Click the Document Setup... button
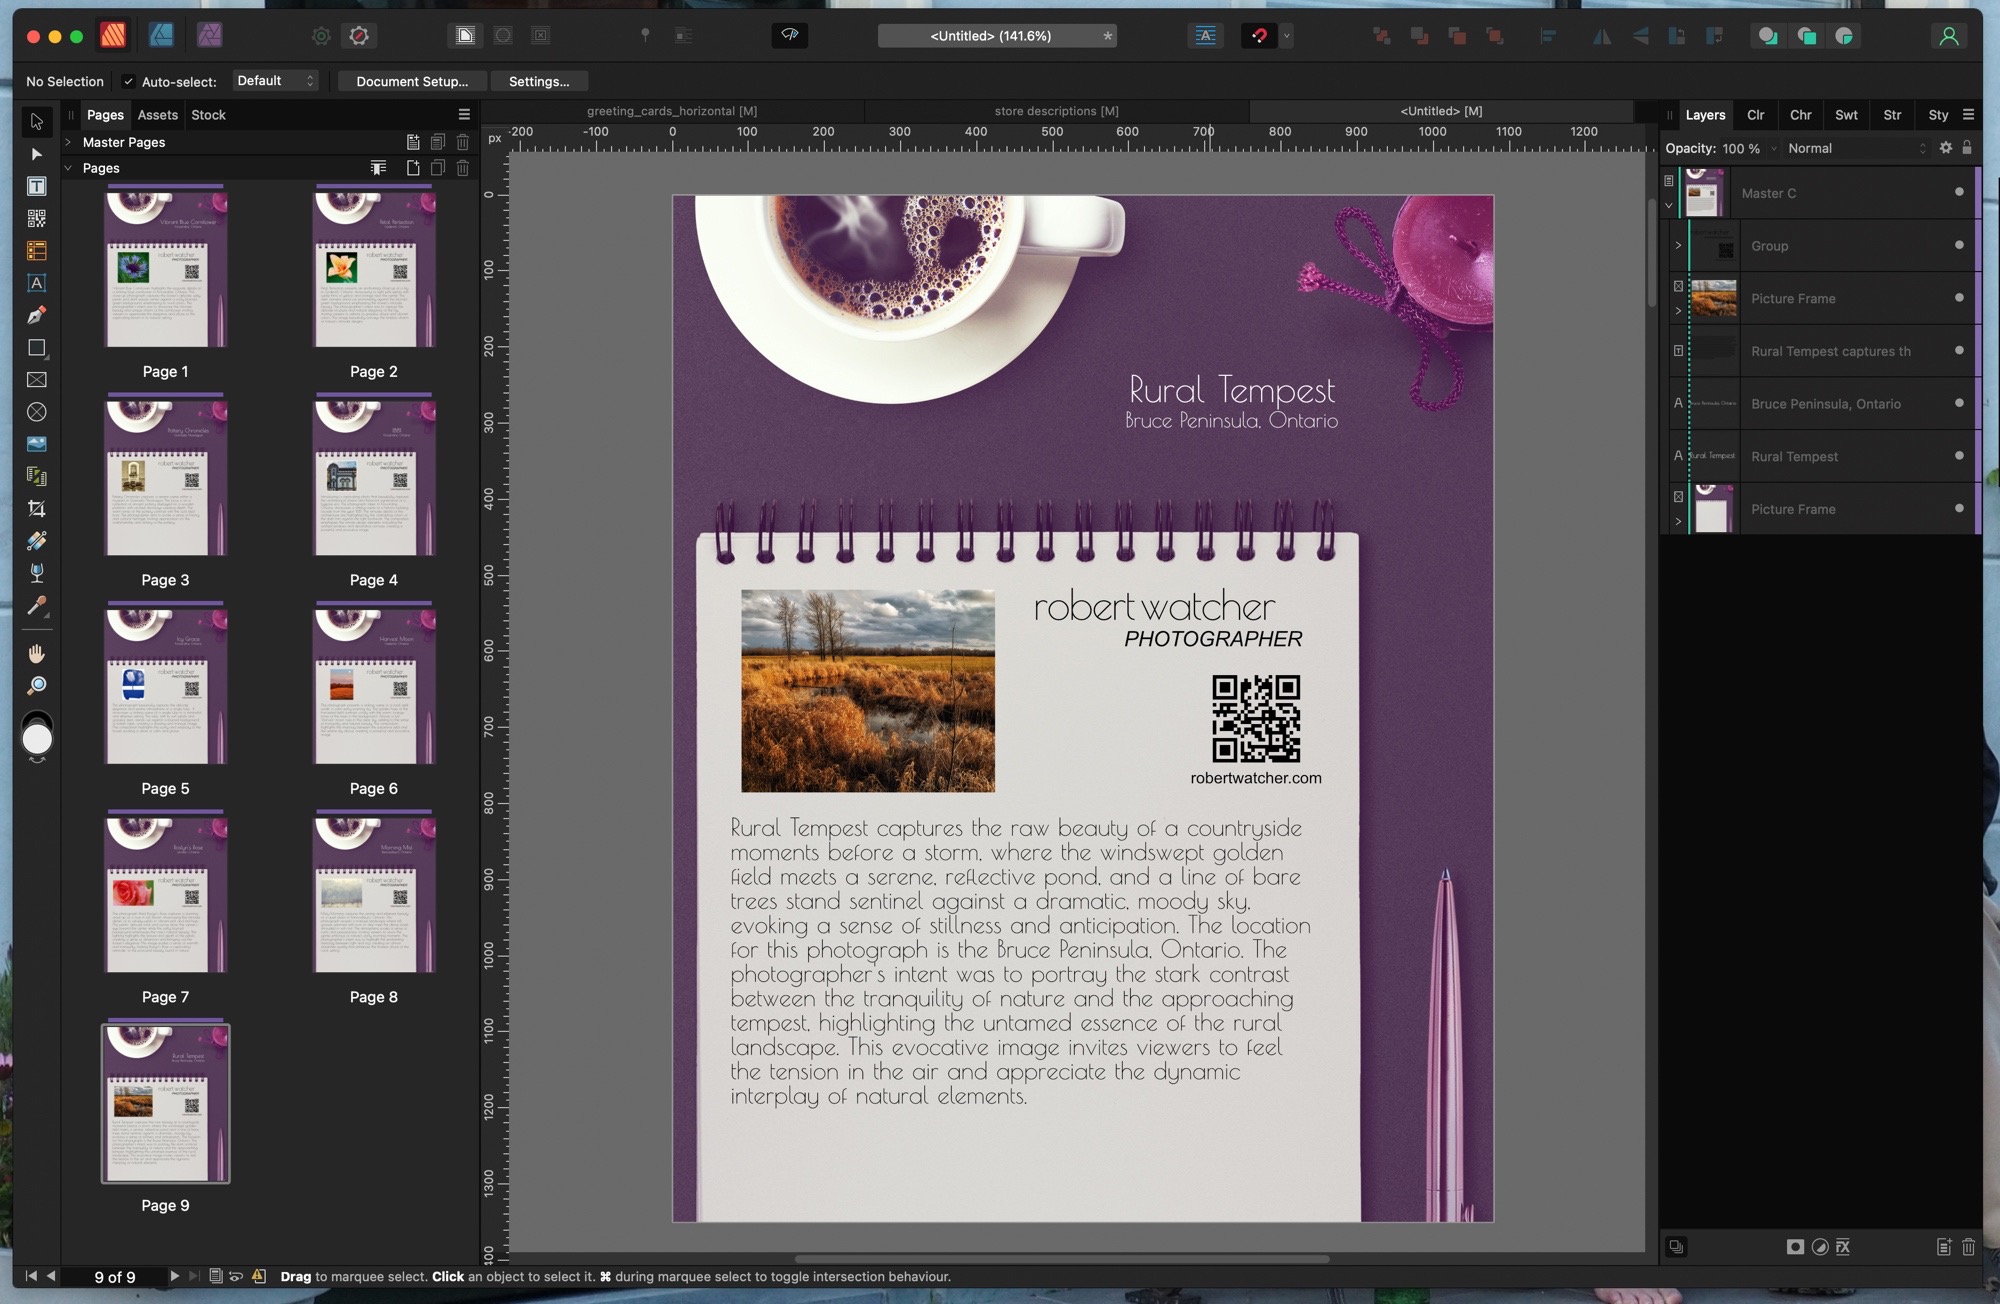The height and width of the screenshot is (1304, 2000). (x=412, y=82)
